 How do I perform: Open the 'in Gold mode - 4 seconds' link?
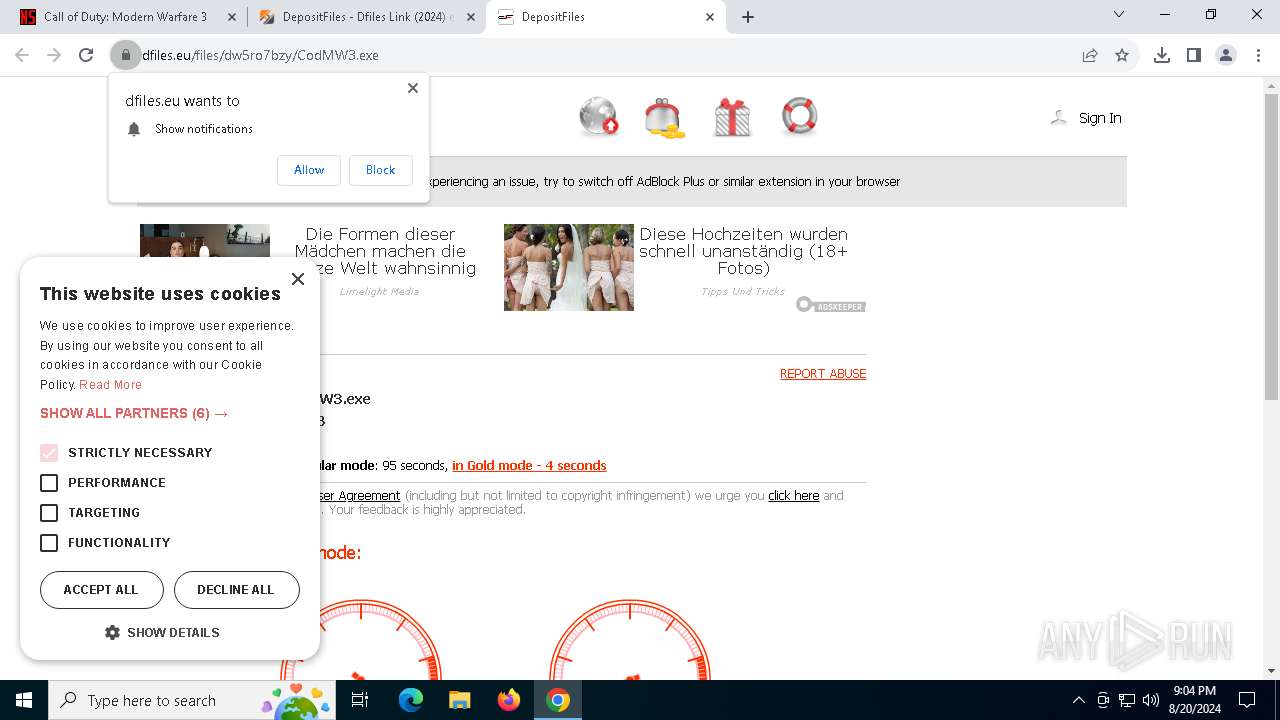pos(529,466)
